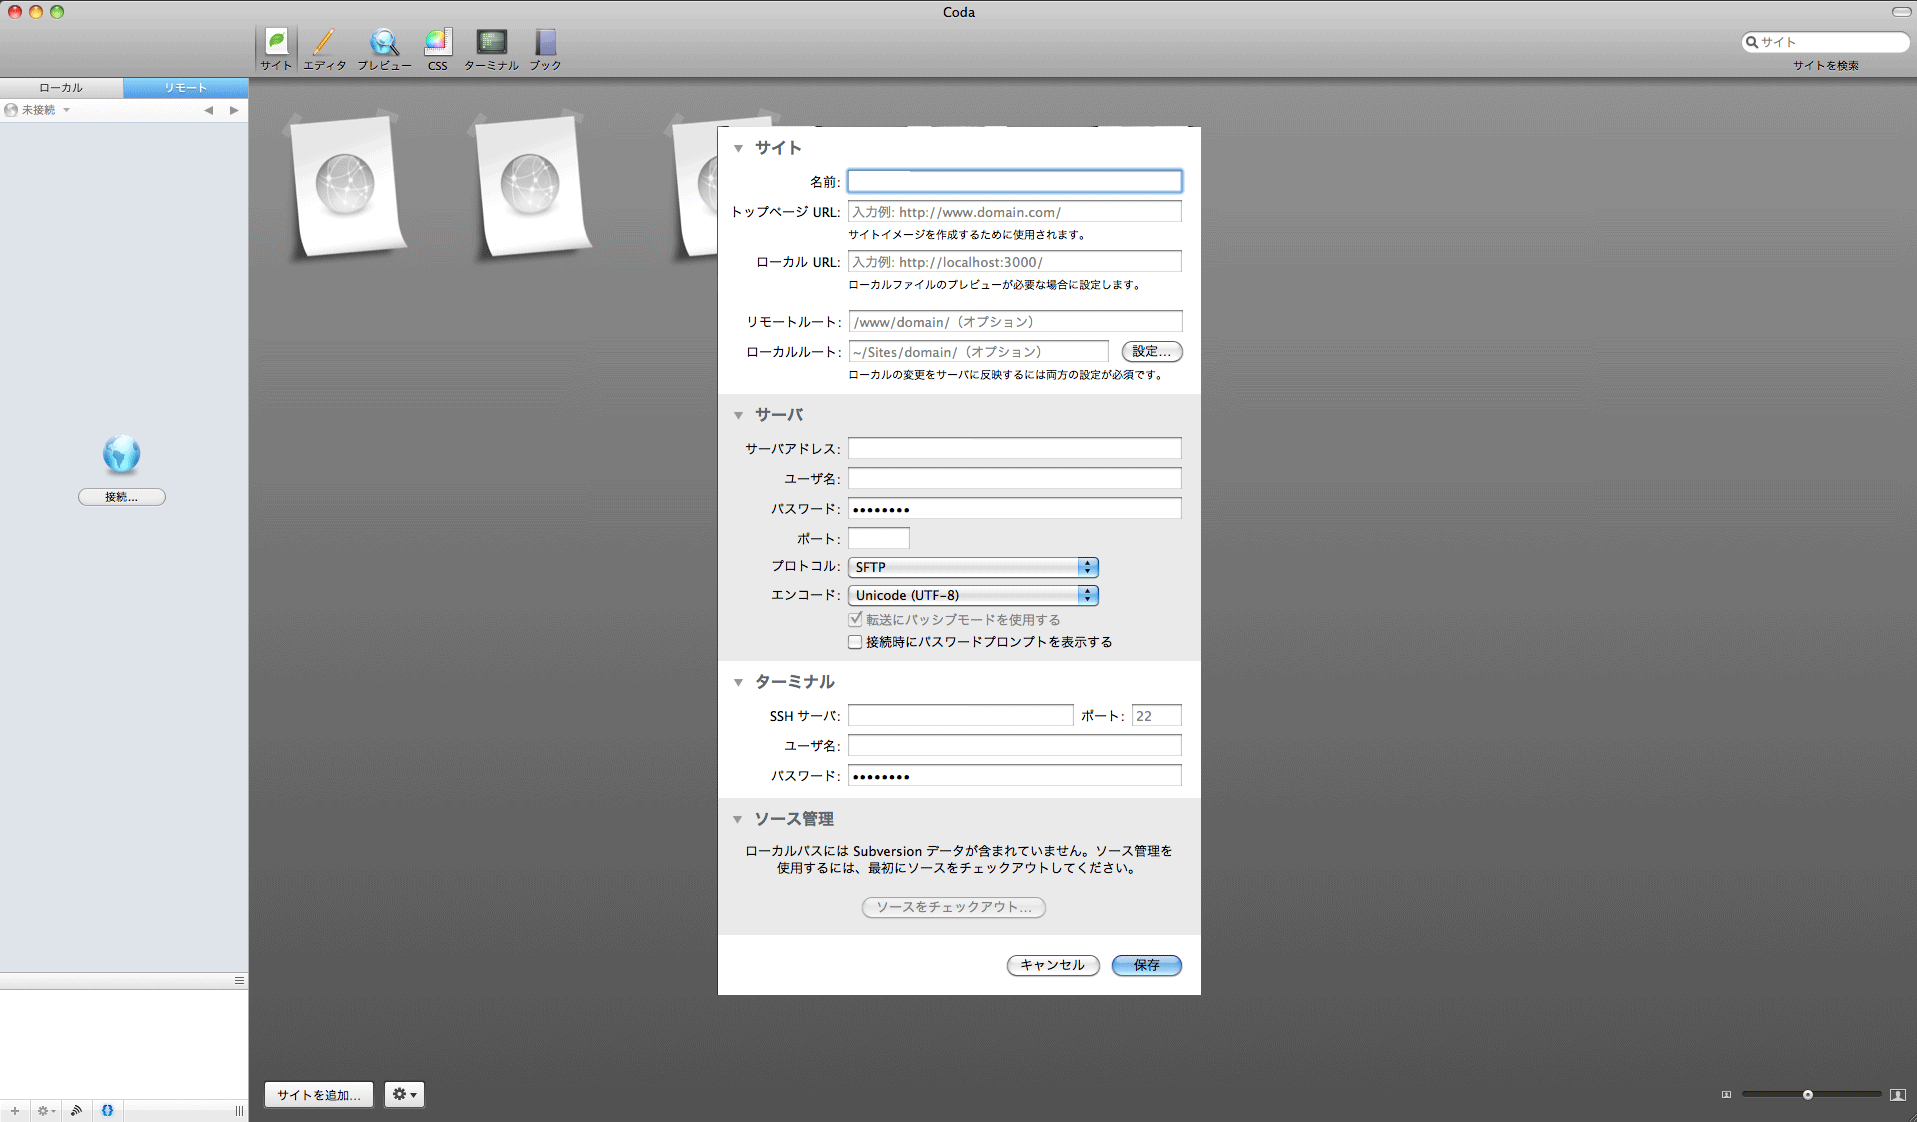Focus the terminal ポート field showing 22

[x=1157, y=715]
